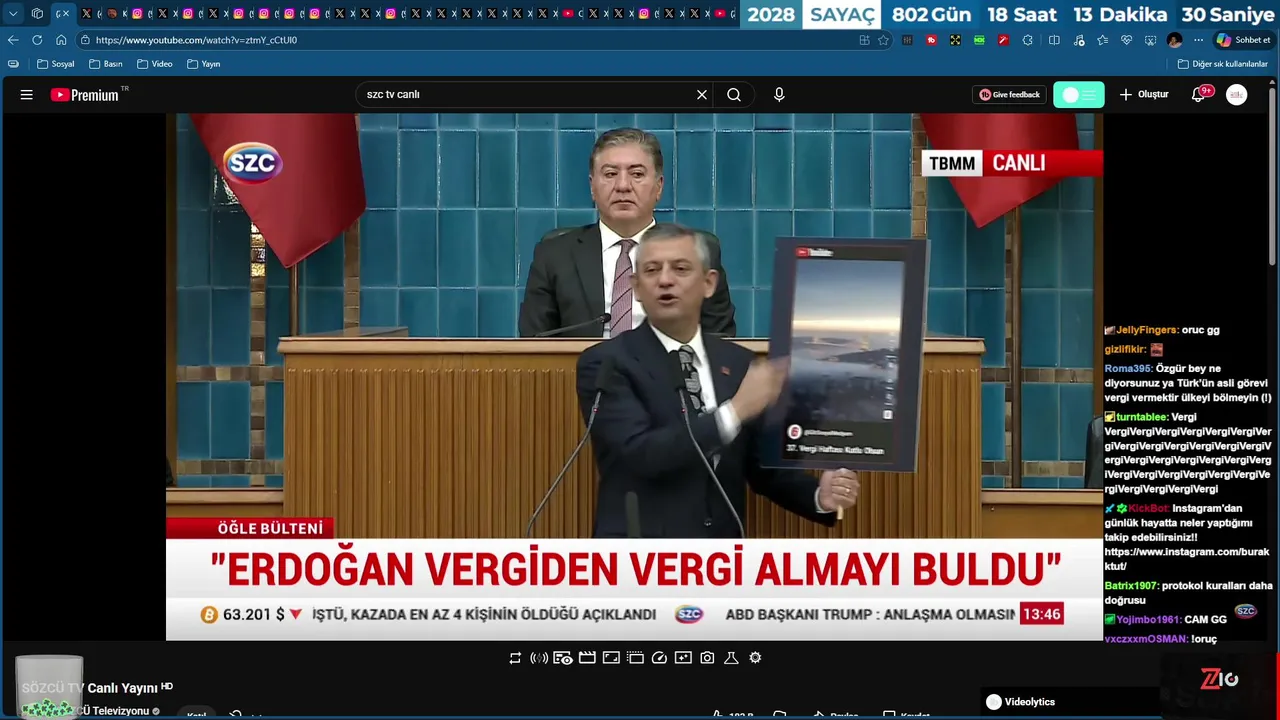
Task: Open browser essentials heart icon
Action: (1126, 40)
